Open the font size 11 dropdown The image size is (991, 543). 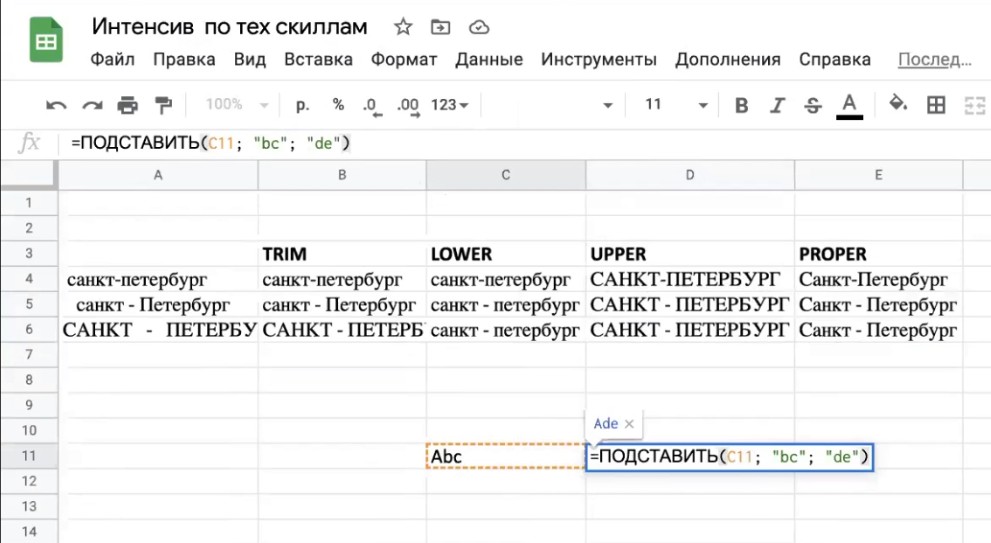pyautogui.click(x=675, y=105)
